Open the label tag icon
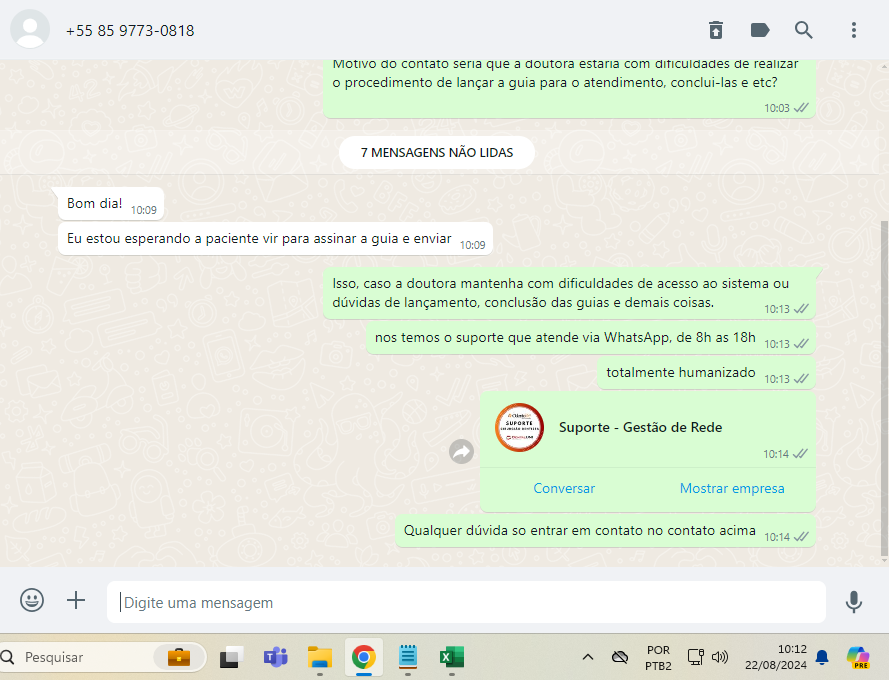The height and width of the screenshot is (680, 889). tap(760, 30)
